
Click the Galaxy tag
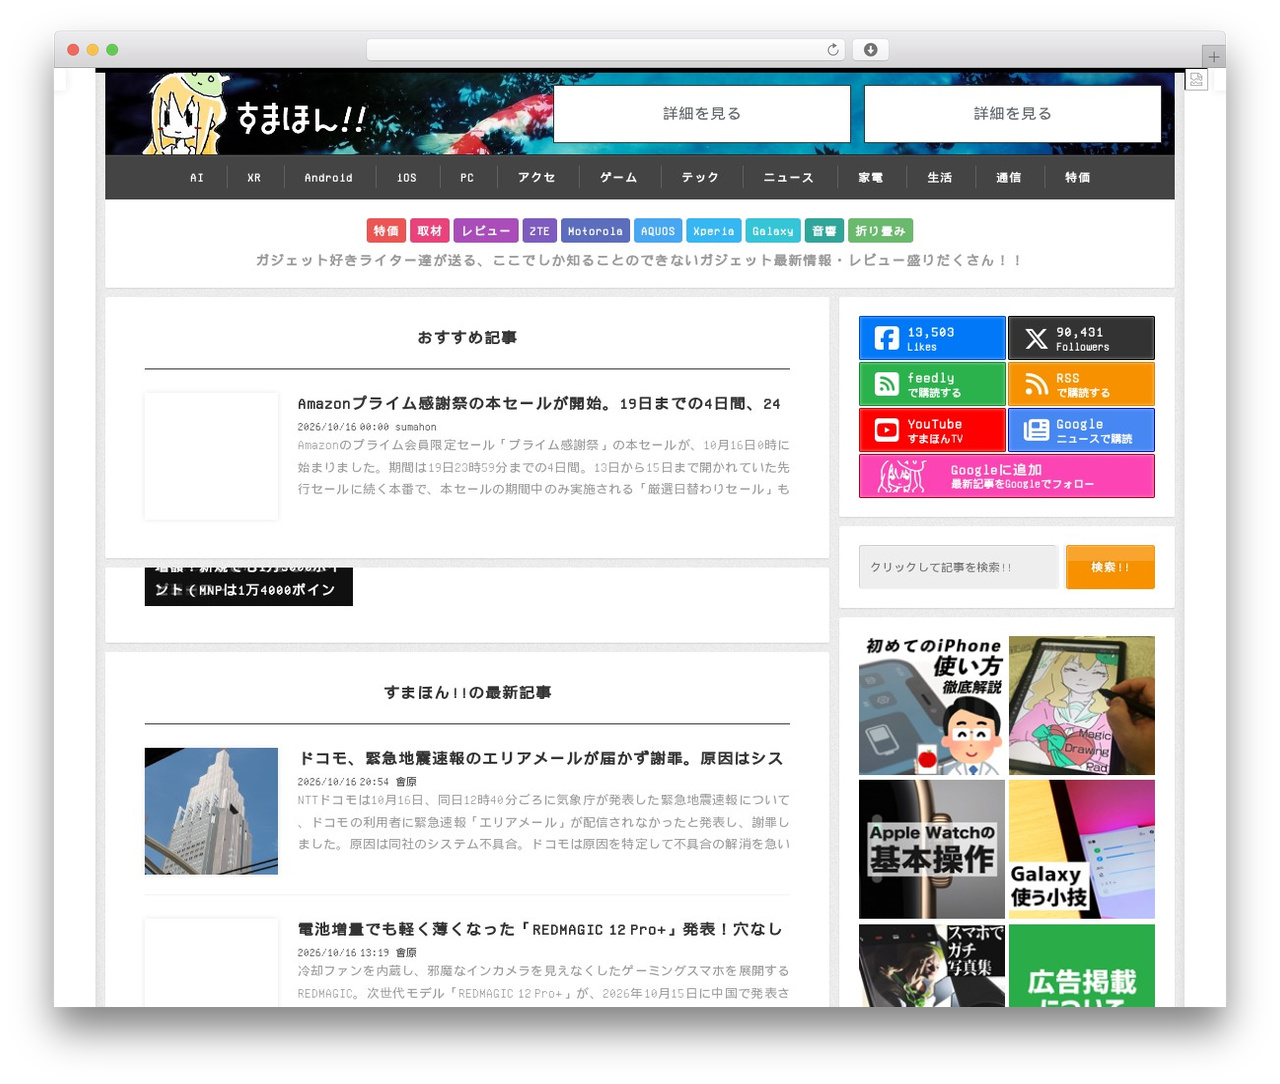[x=773, y=231]
